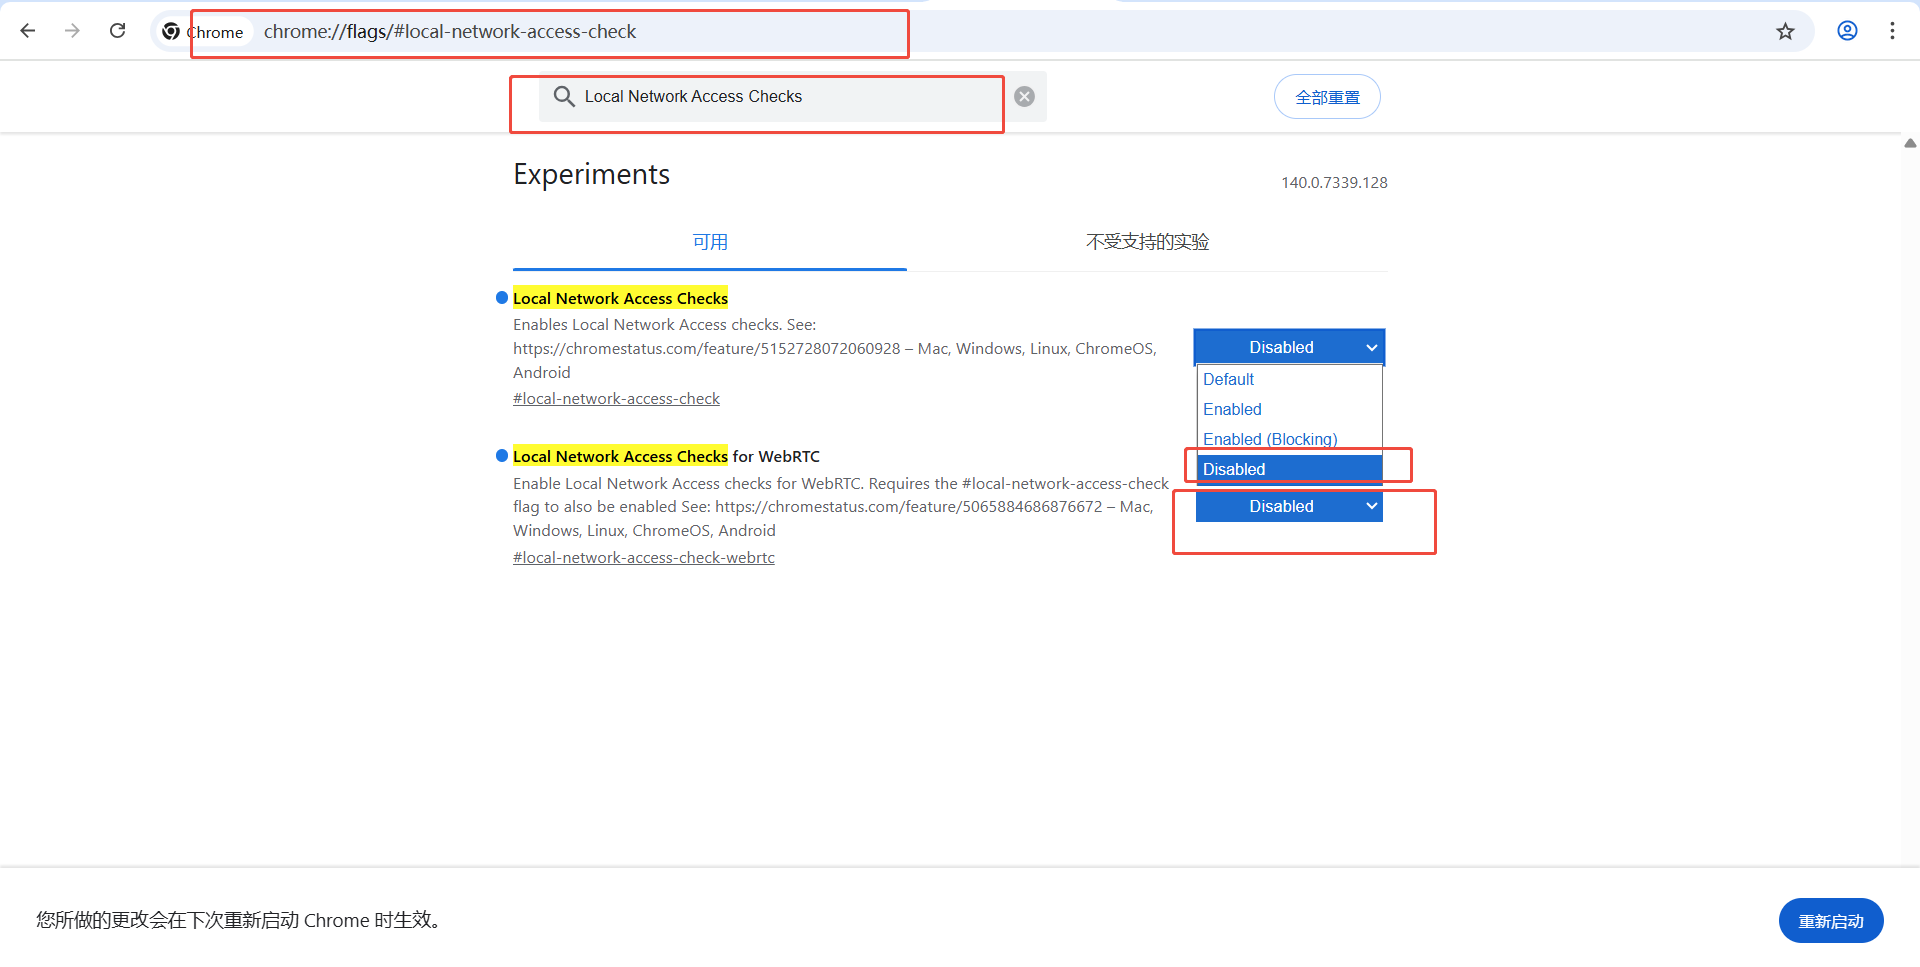Open the #local-network-access-check anchor link
The height and width of the screenshot is (967, 1920).
pos(616,399)
